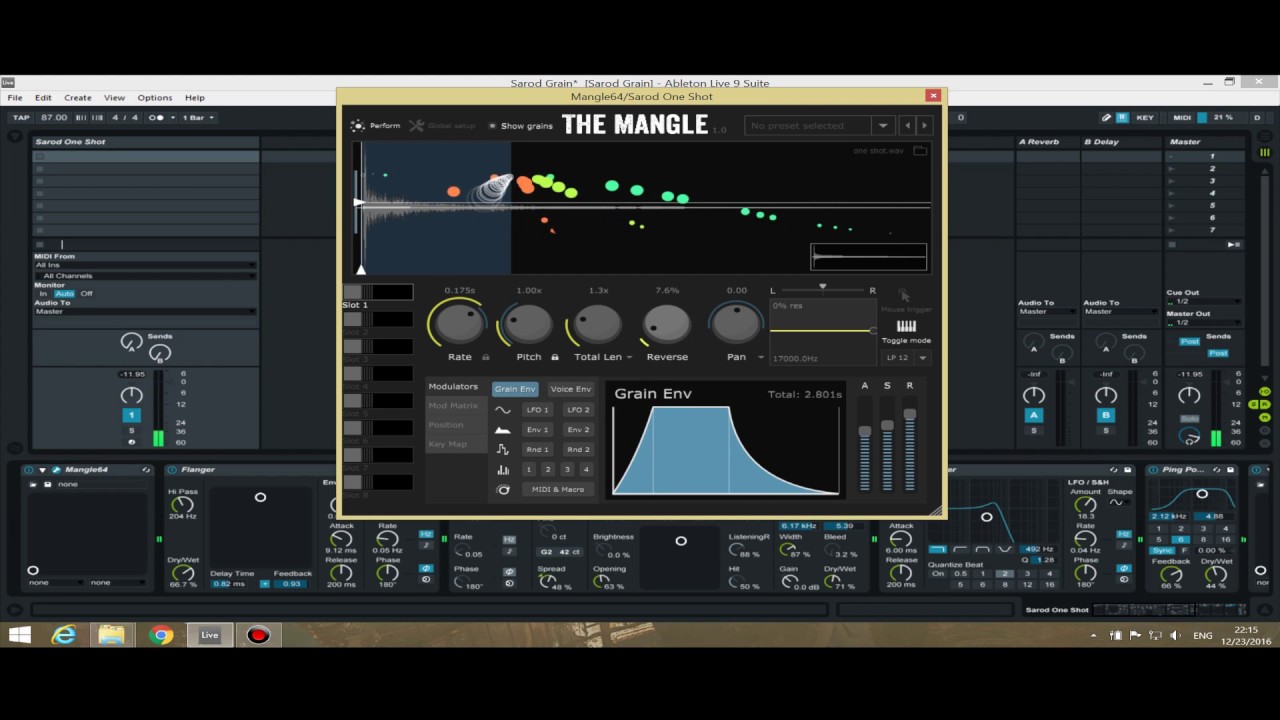Open the Edit menu
The image size is (1280, 720).
43,98
